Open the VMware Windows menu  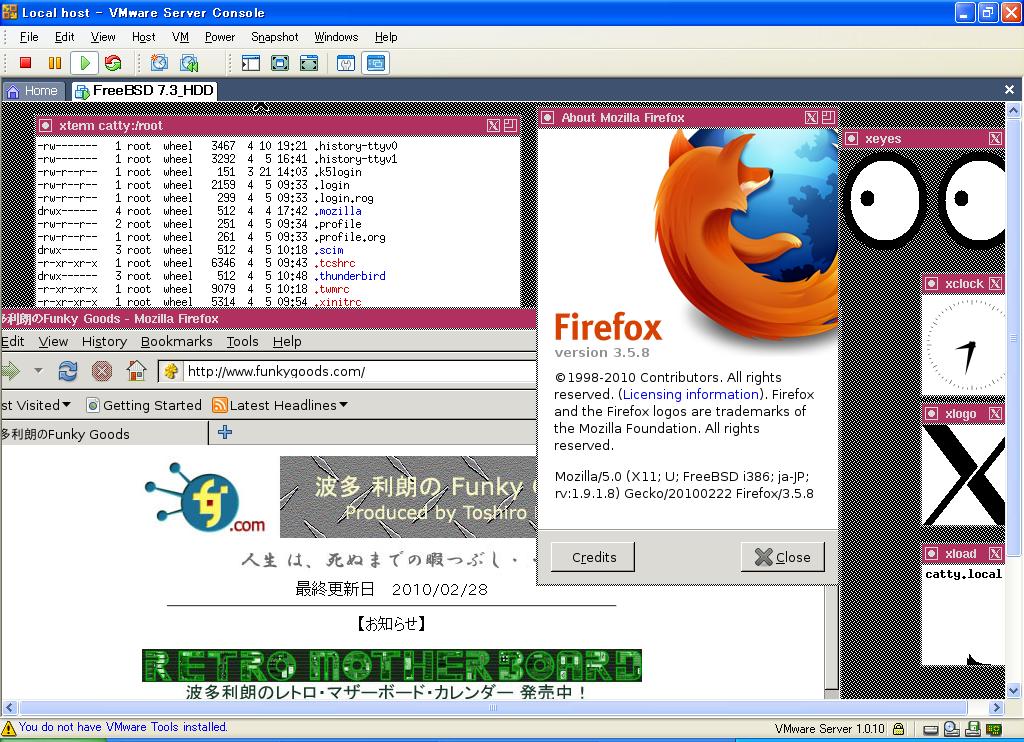point(336,37)
